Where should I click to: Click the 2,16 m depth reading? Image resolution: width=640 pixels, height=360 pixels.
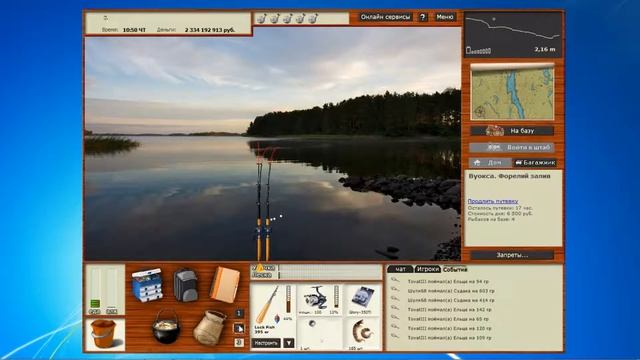click(x=545, y=49)
